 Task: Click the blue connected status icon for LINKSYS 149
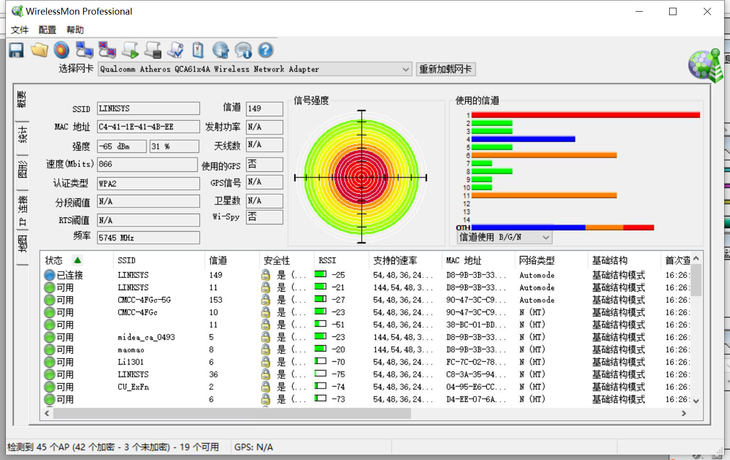[49, 275]
